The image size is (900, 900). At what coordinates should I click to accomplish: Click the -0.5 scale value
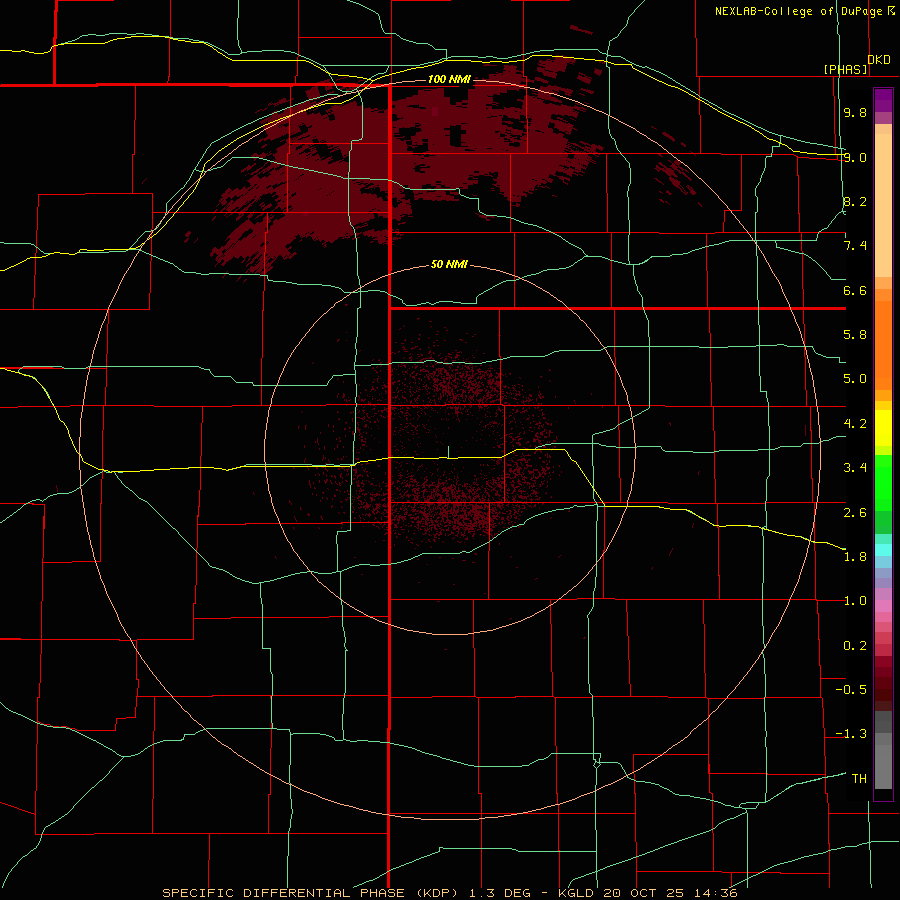point(851,689)
